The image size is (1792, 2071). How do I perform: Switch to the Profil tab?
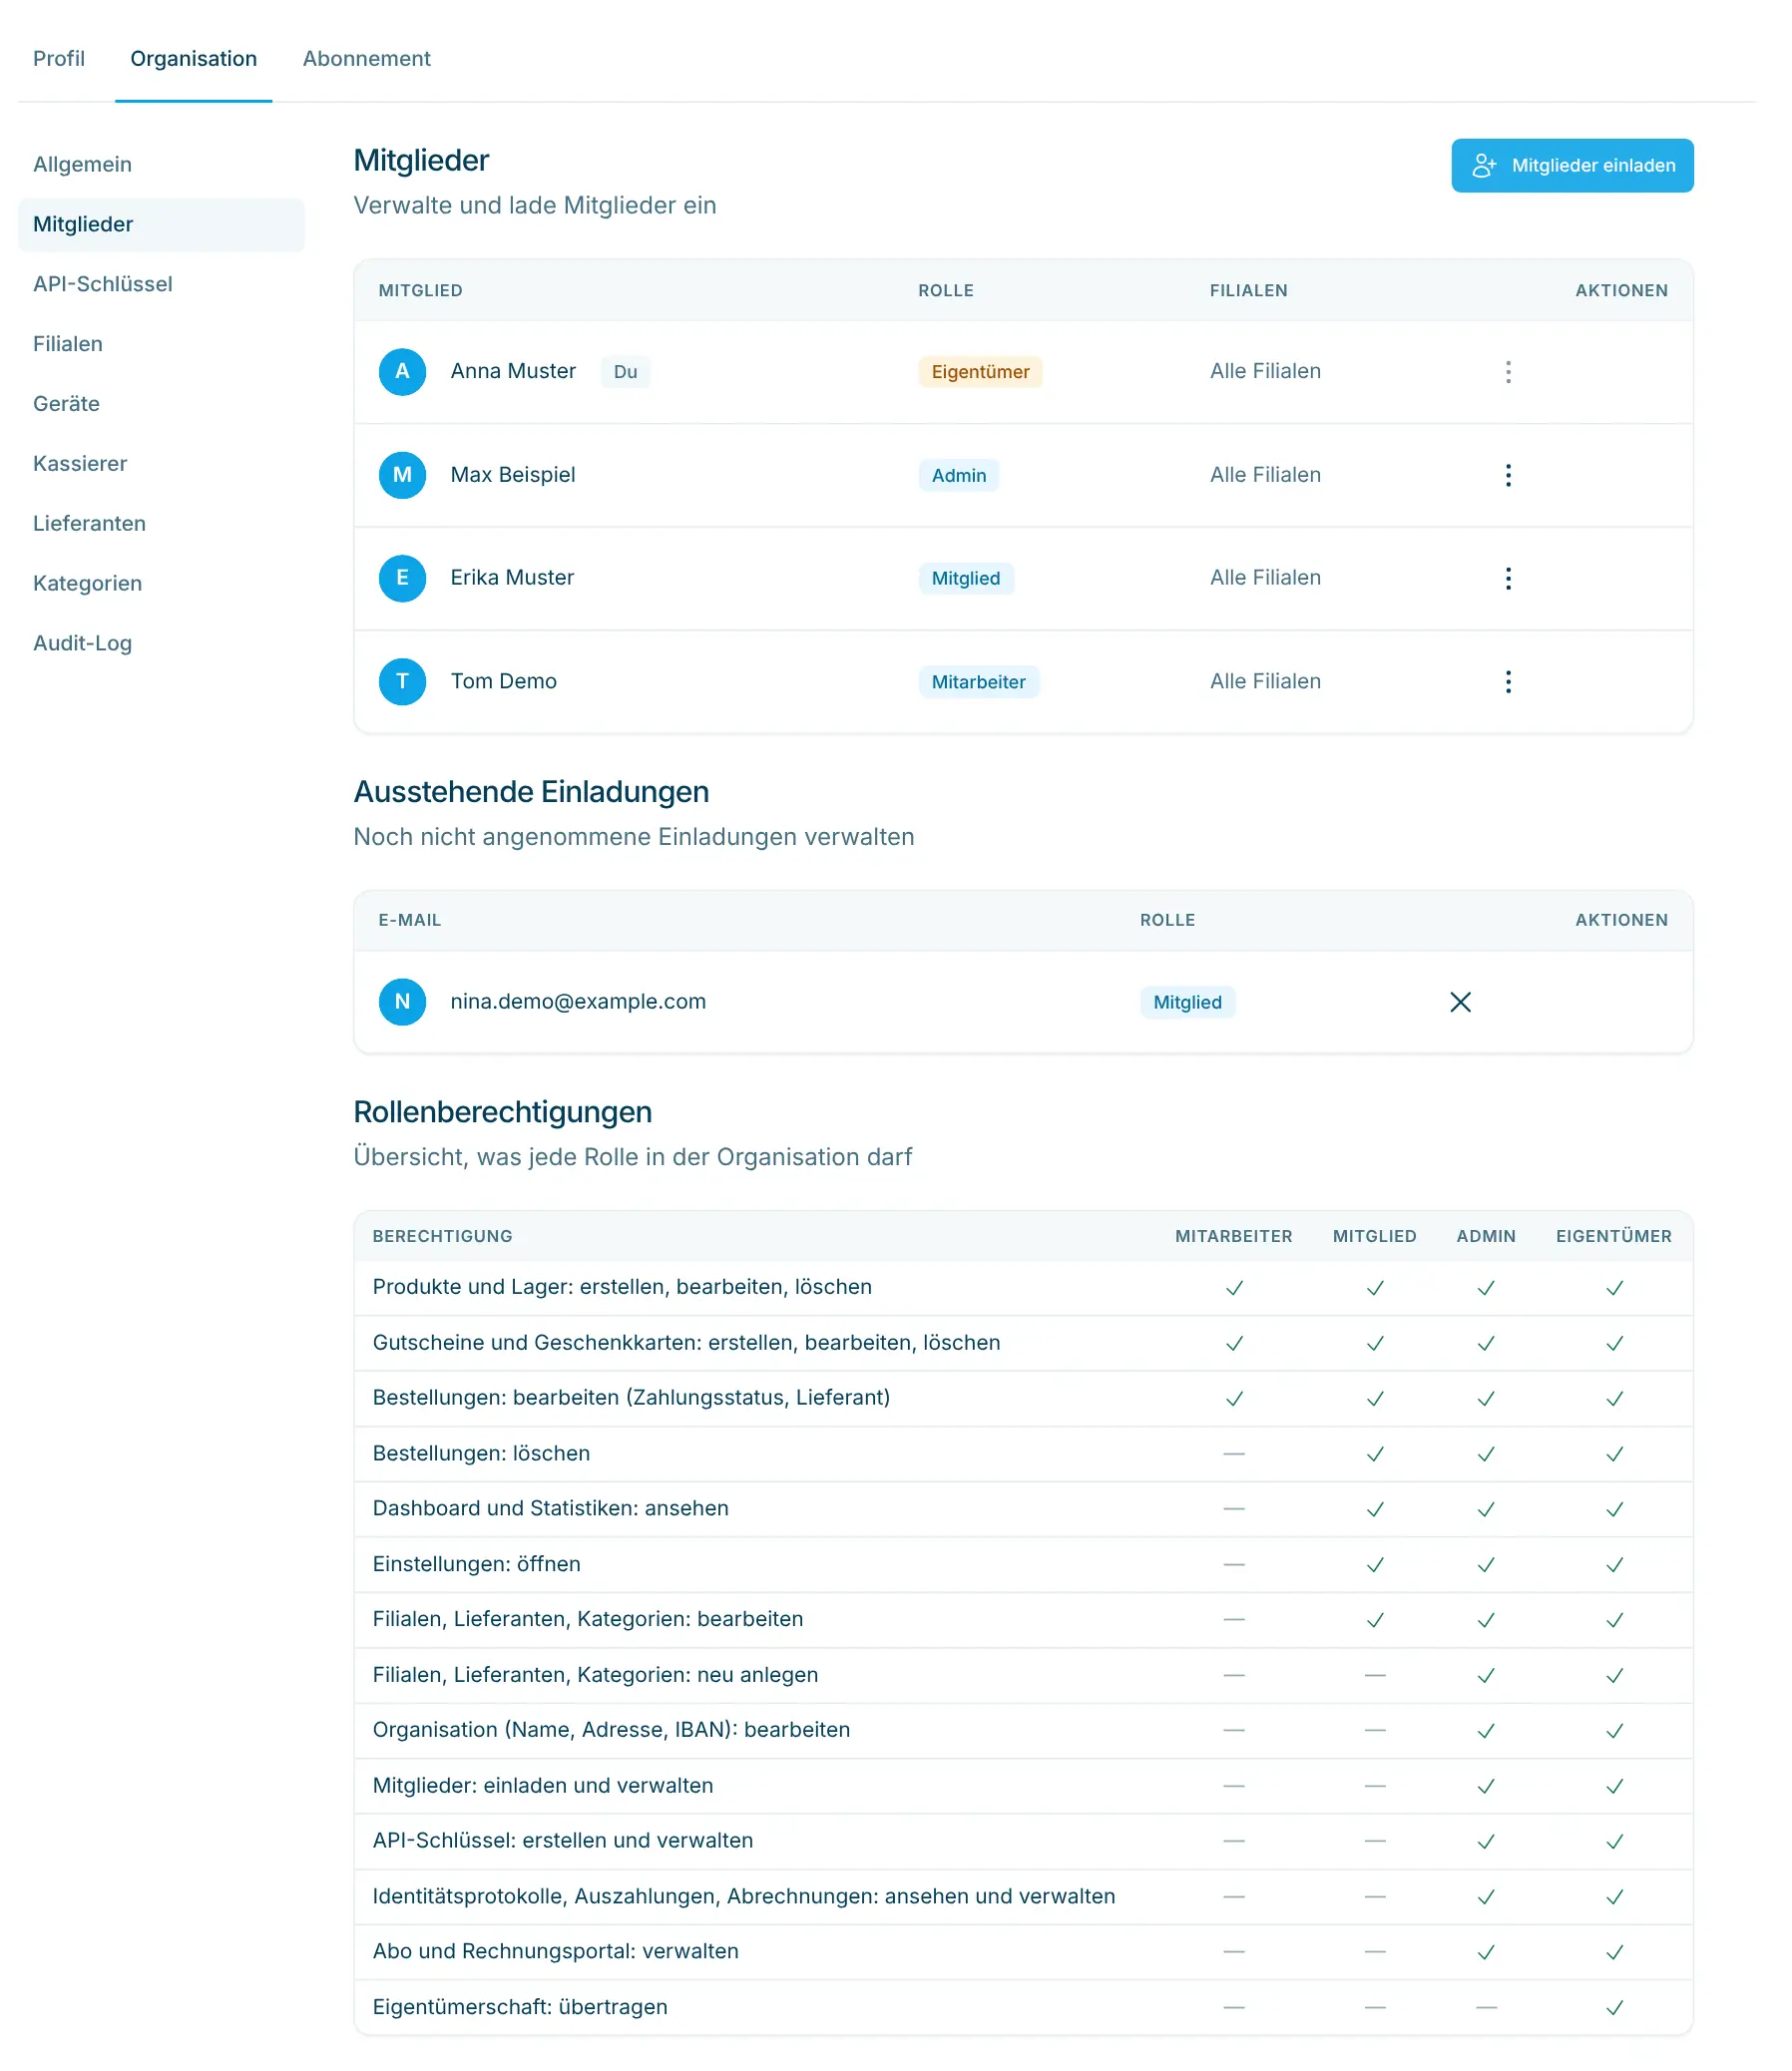[59, 59]
